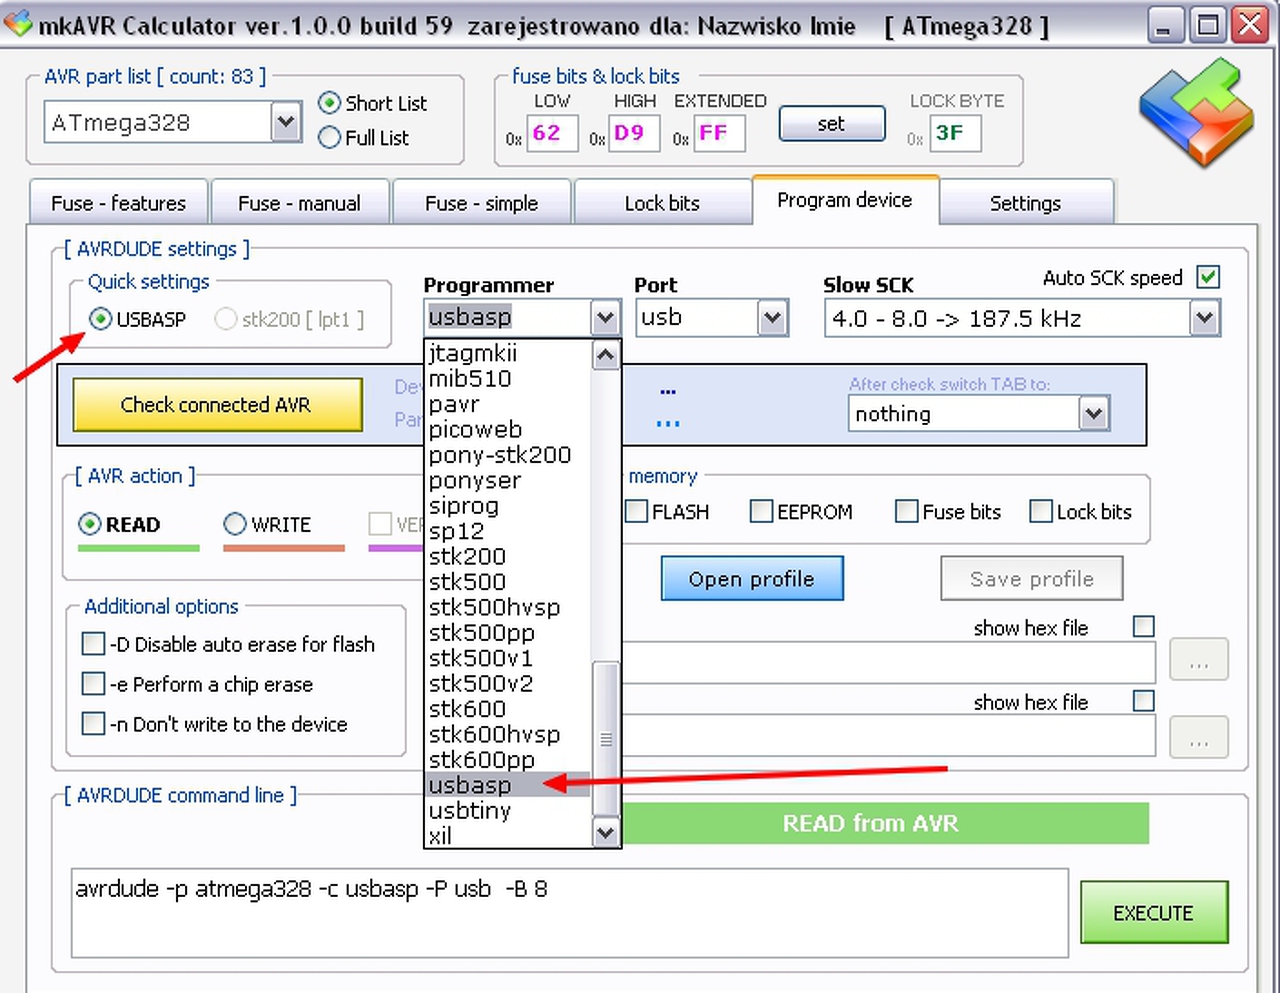This screenshot has height=993, width=1280.
Task: Open the AVR part list dropdown
Action: (286, 123)
